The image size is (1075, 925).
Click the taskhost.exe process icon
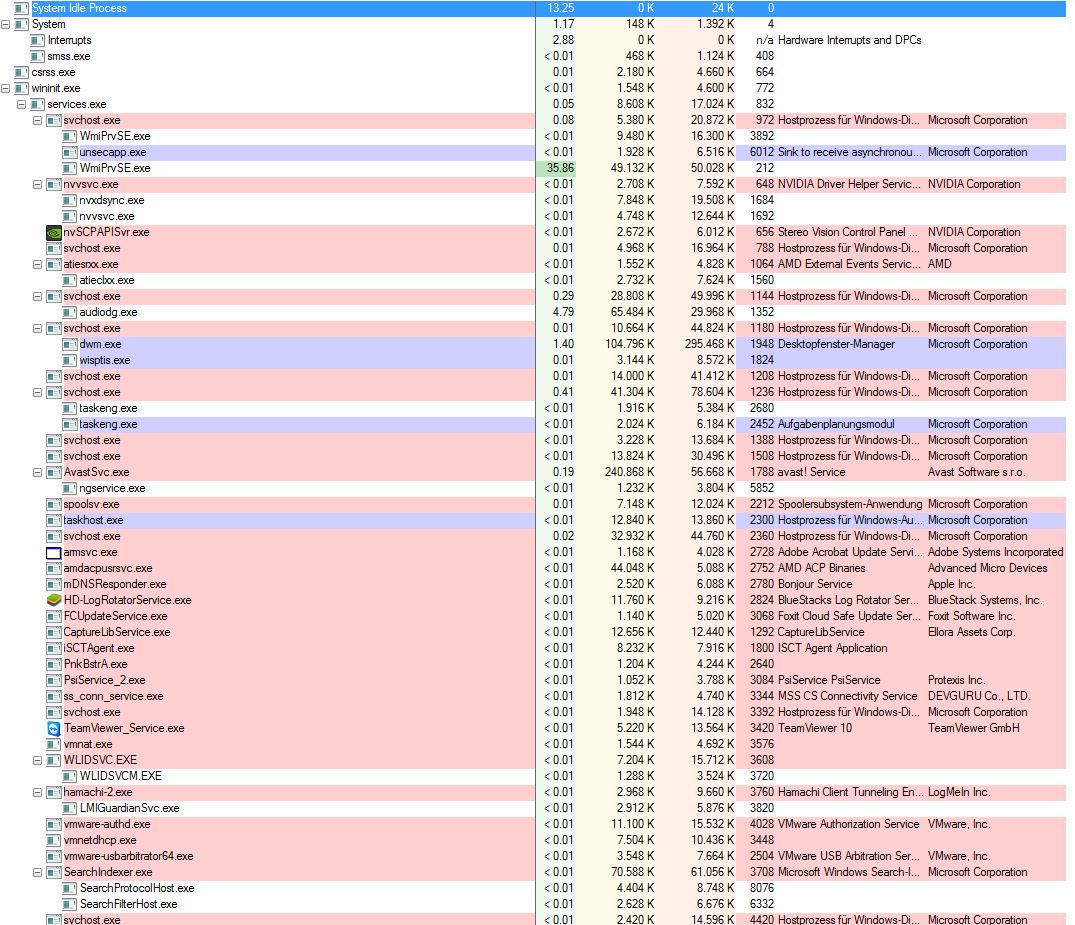pos(53,520)
